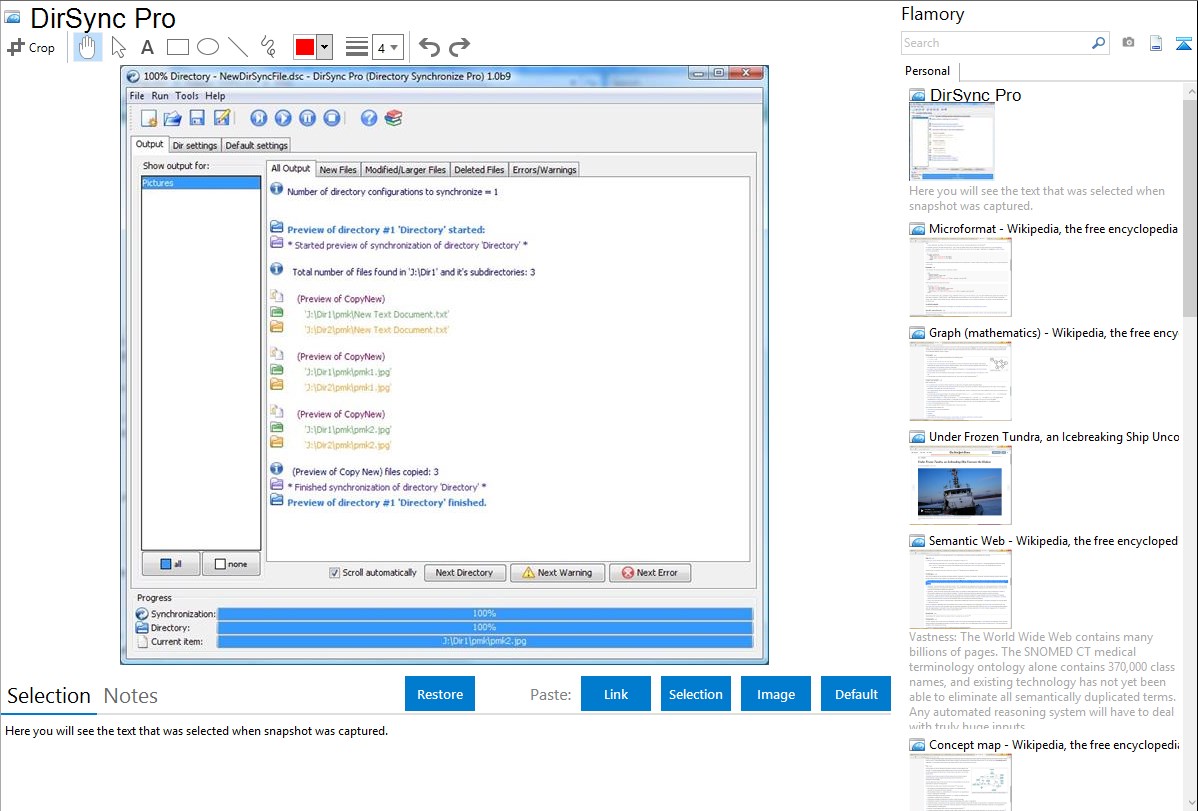Open the Under Frozen Tundra ship thumbnail
Viewport: 1198px width, 811px height.
[x=960, y=485]
